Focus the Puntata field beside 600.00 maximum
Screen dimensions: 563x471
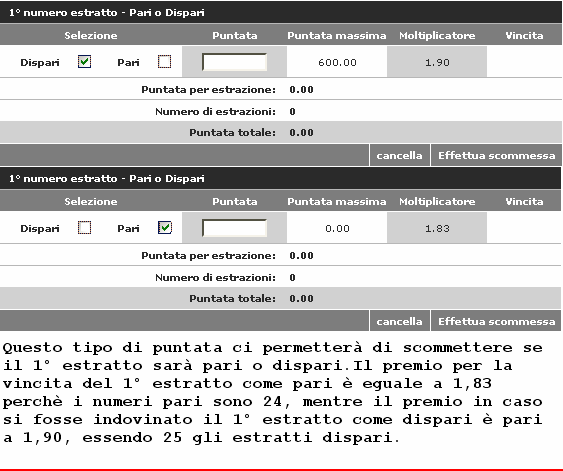[x=234, y=62]
